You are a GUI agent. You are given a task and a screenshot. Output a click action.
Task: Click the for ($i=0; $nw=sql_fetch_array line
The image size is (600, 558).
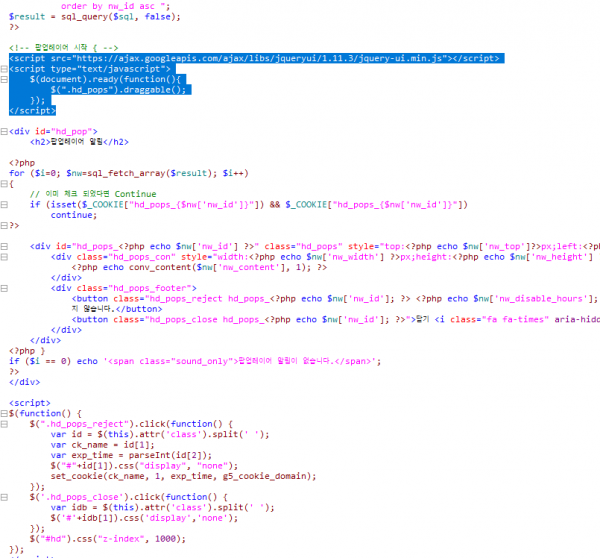[x=129, y=173]
